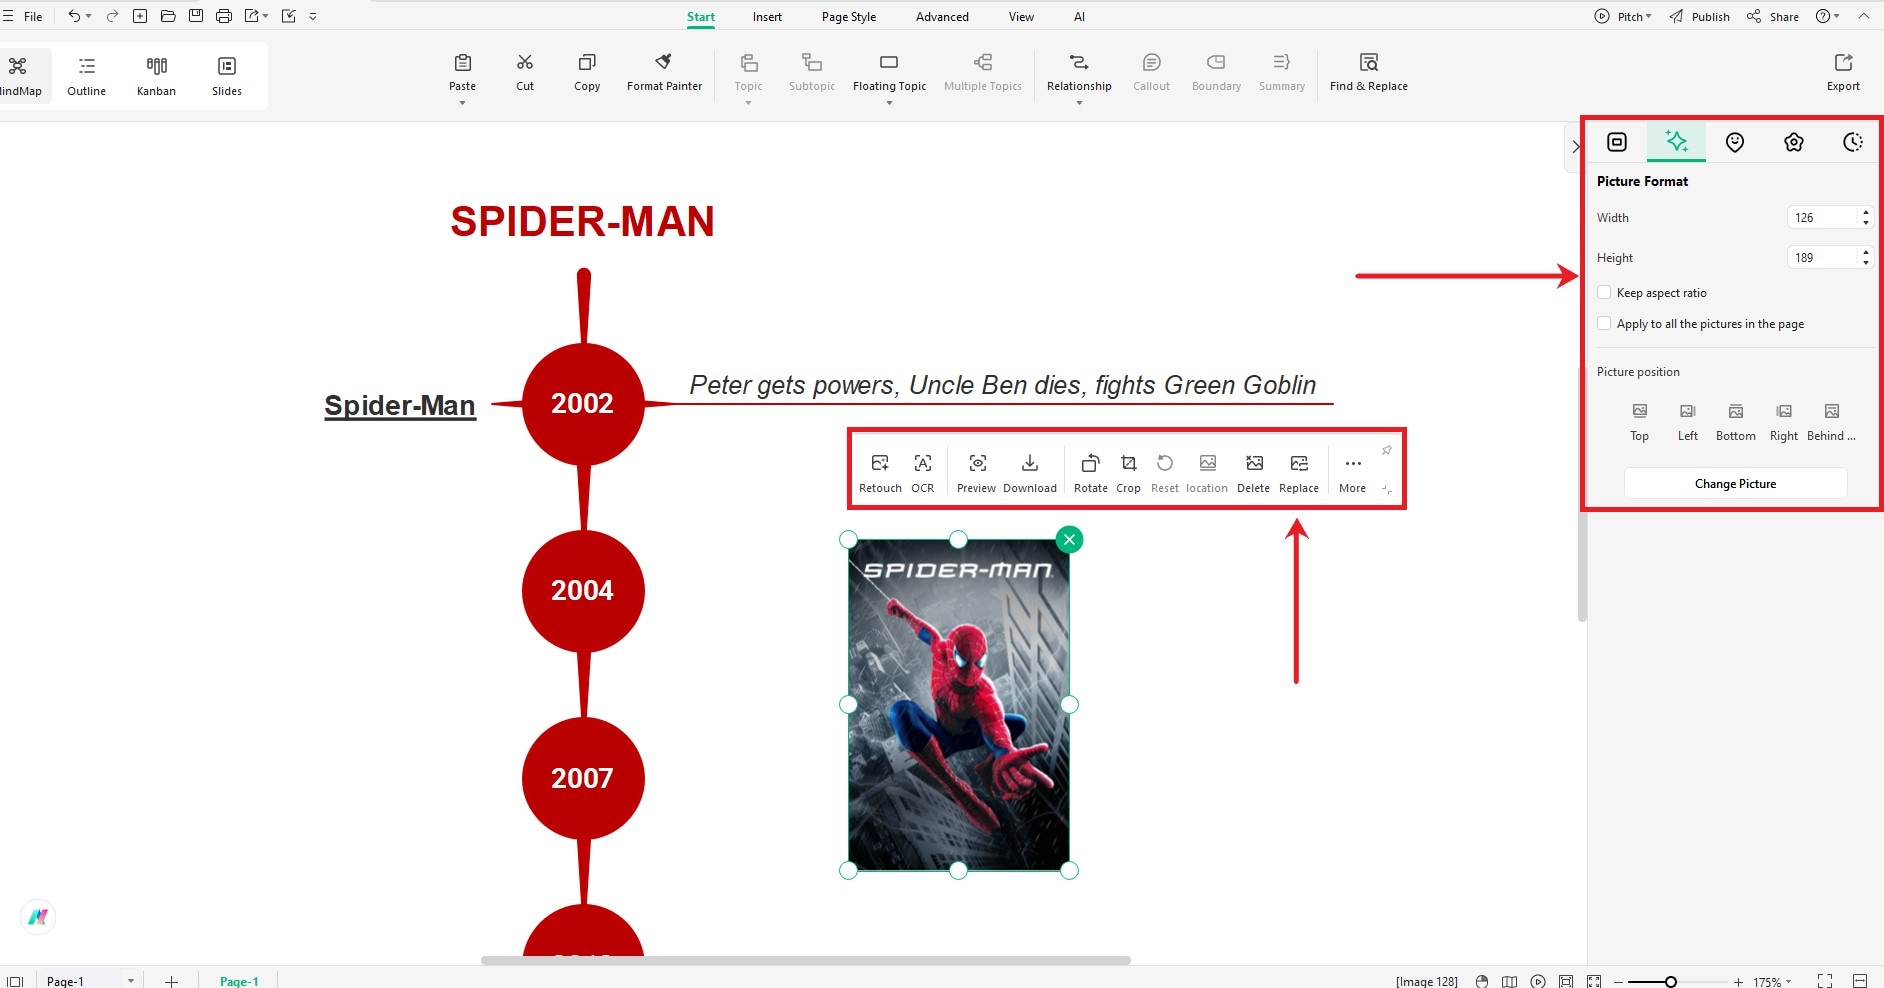This screenshot has width=1884, height=988.
Task: Select the green Page-1 tab
Action: click(239, 981)
